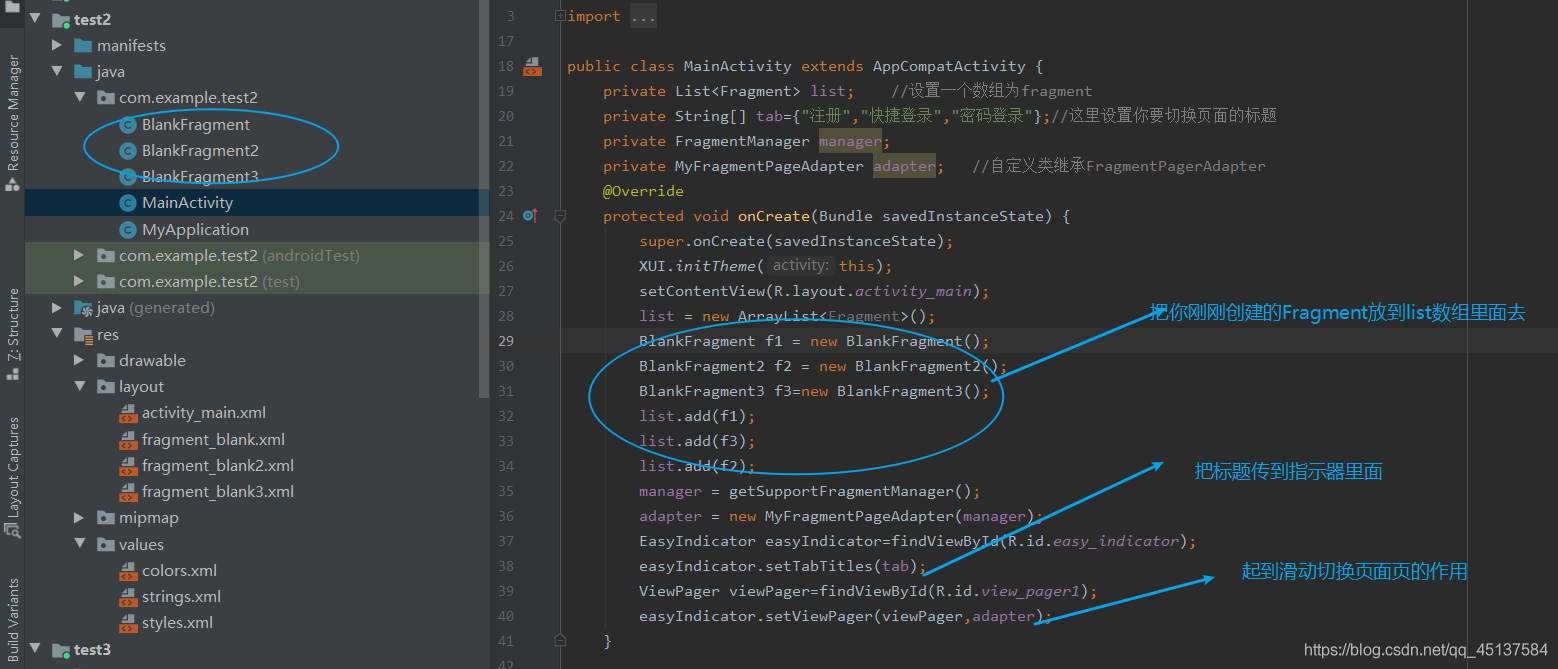This screenshot has width=1558, height=669.
Task: Collapse the com.example.test2 package
Action: [80, 97]
